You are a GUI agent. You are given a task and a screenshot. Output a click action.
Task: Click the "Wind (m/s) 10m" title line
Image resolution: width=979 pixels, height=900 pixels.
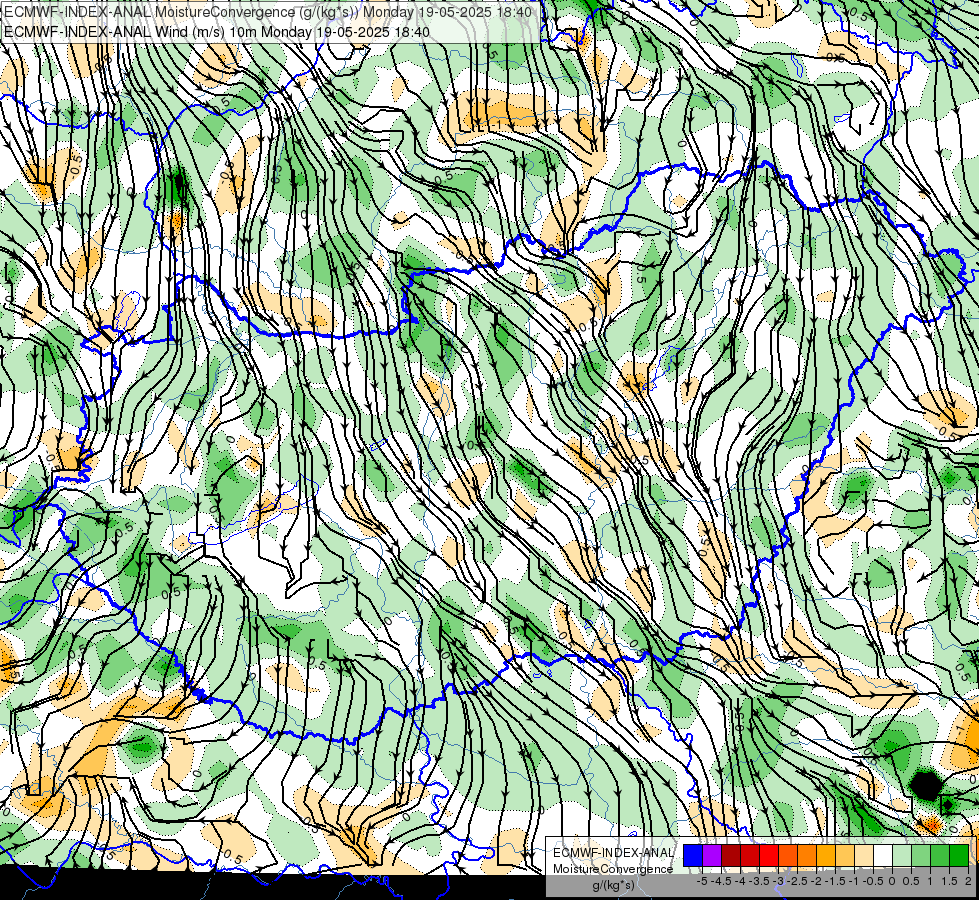[x=217, y=31]
